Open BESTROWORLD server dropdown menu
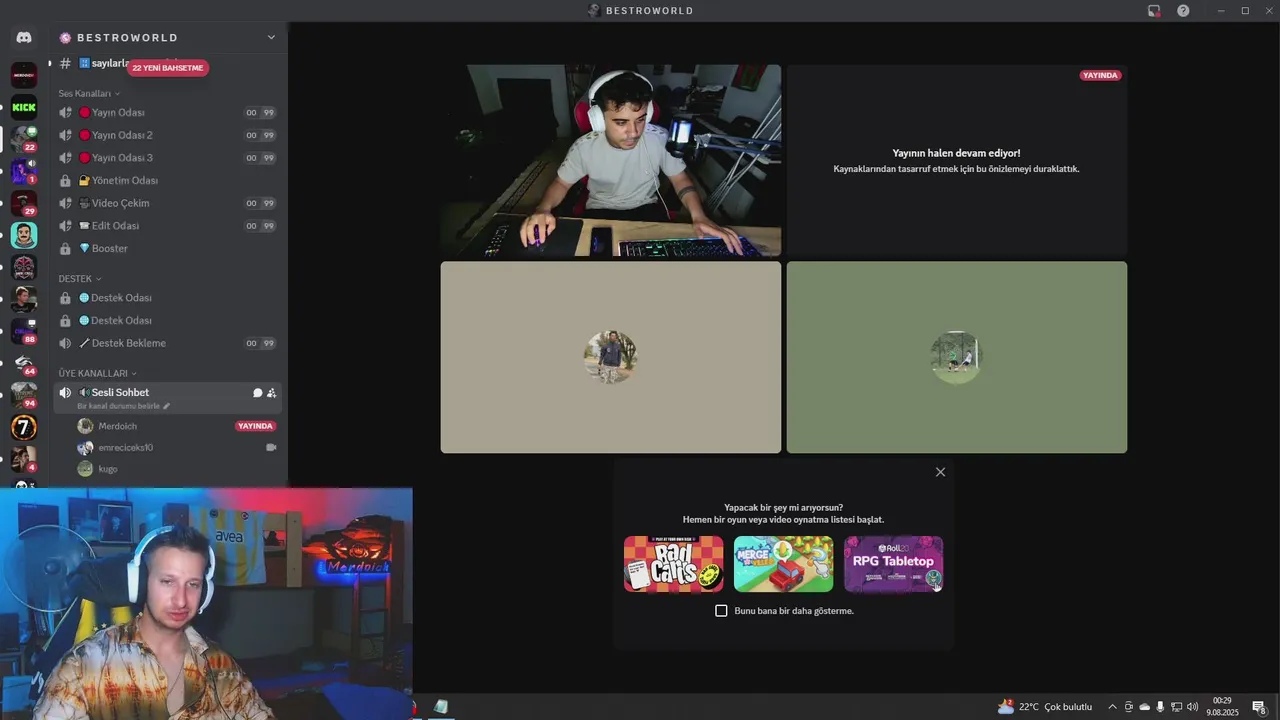This screenshot has width=1280, height=720. point(271,37)
